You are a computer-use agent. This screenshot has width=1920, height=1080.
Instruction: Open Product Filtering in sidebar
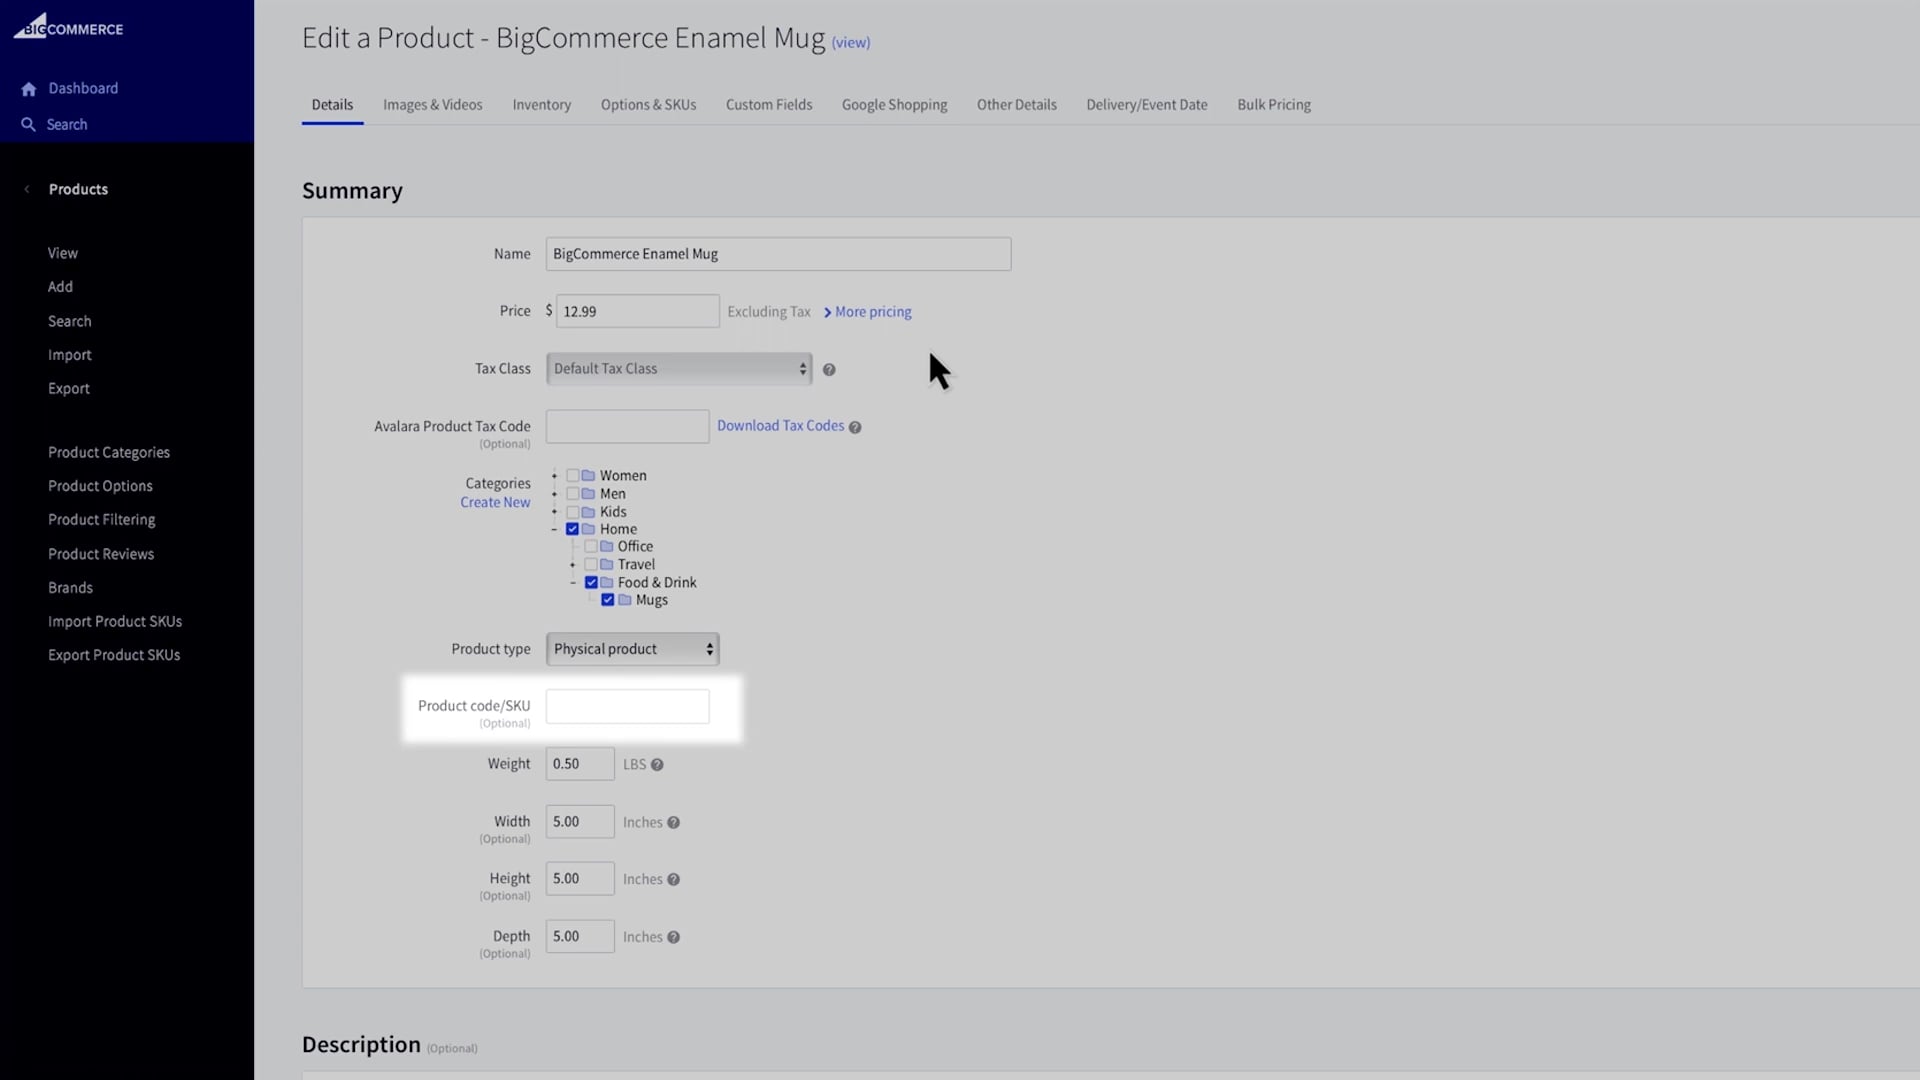coord(102,520)
